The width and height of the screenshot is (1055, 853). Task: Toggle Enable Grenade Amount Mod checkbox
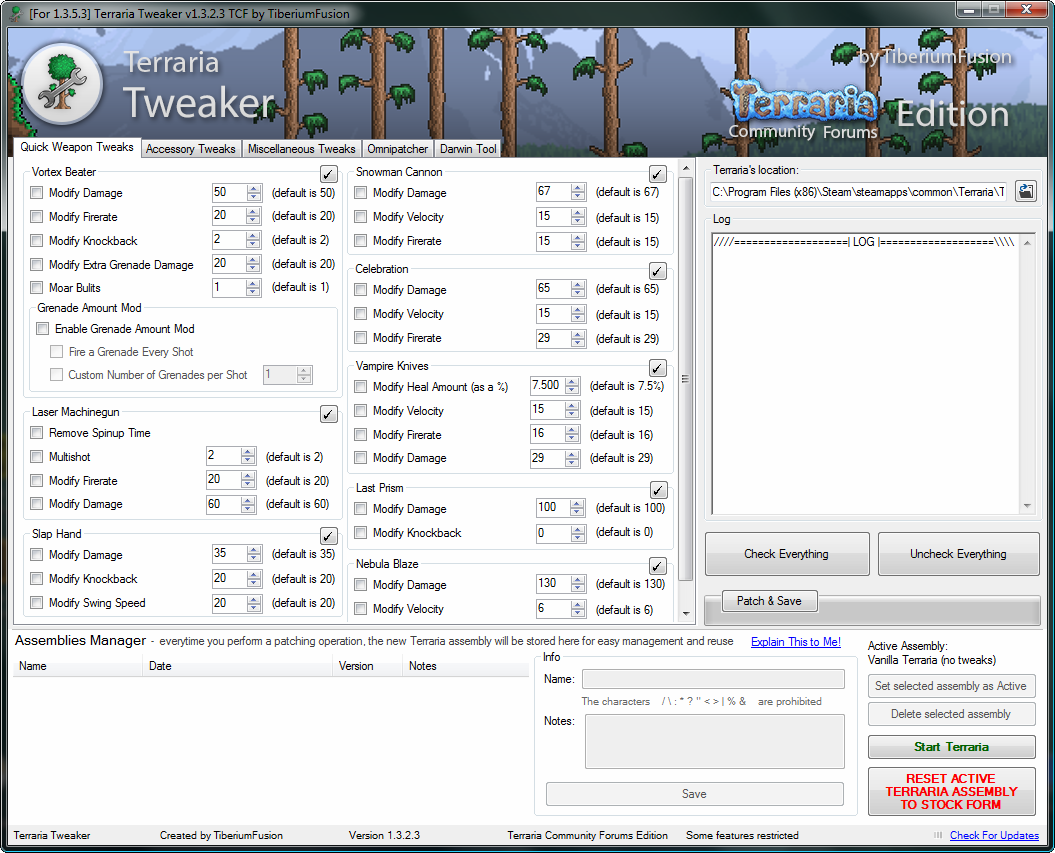[42, 328]
